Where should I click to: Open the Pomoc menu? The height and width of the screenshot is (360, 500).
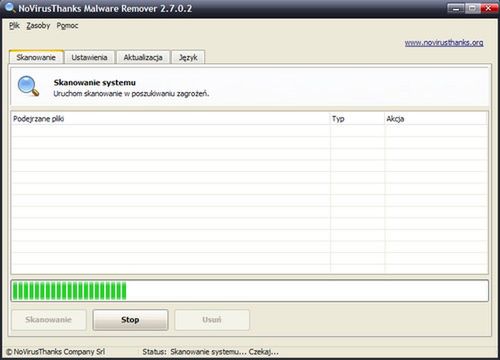[67, 26]
